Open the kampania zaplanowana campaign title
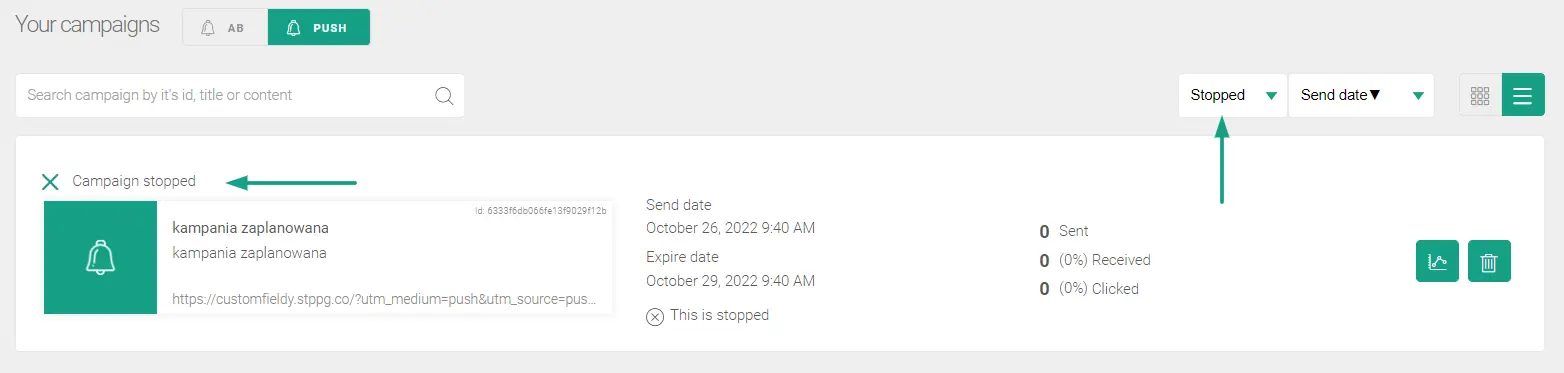Viewport: 1564px width, 373px height. 250,228
